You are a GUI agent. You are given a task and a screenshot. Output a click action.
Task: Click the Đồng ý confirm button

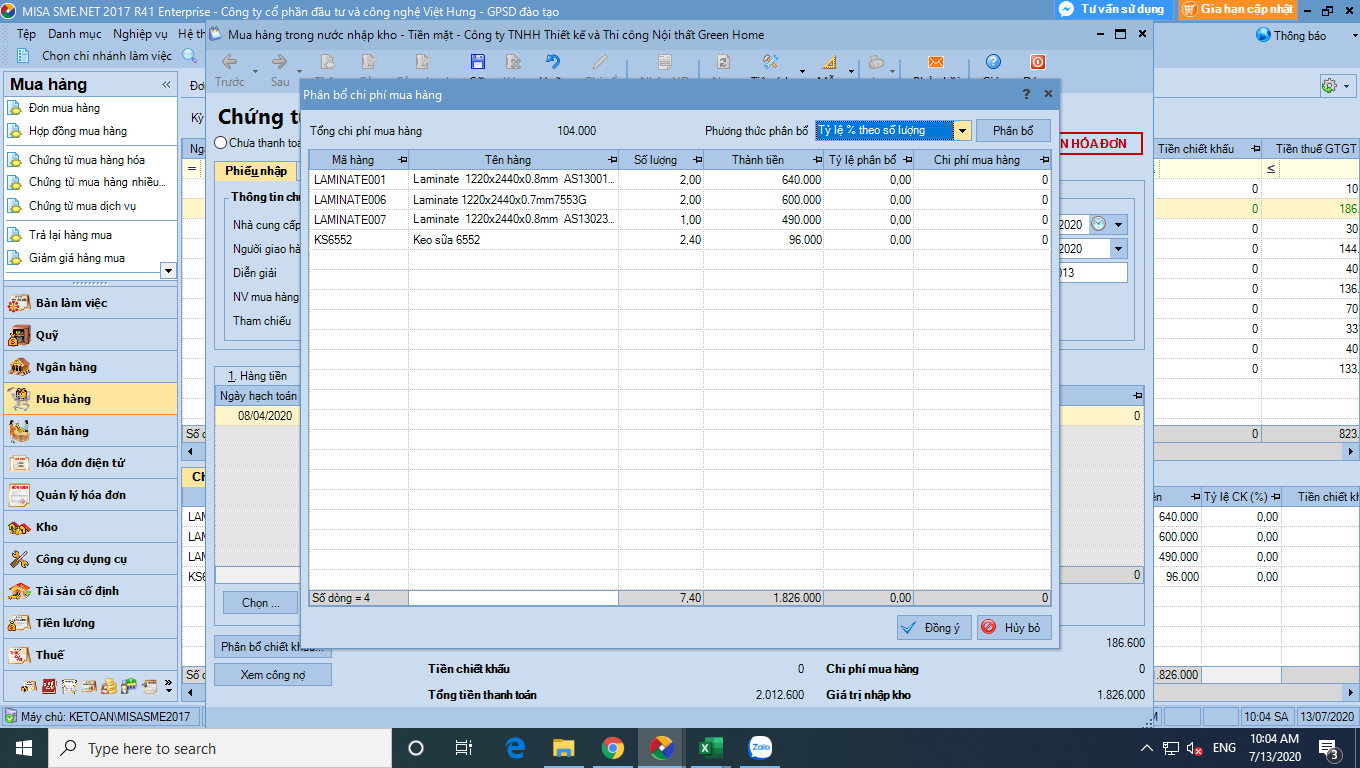933,628
